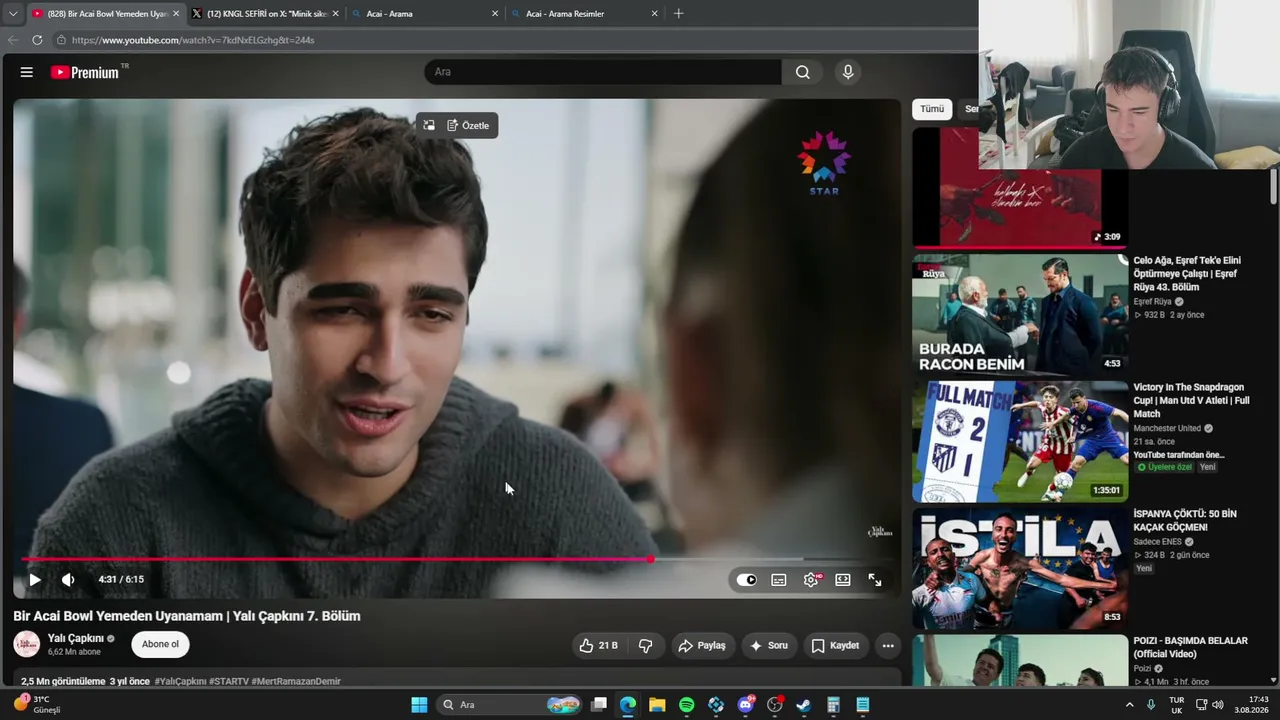Viewport: 1280px width, 720px height.
Task: Open Yalı Çapkını channel avatar
Action: 27,644
